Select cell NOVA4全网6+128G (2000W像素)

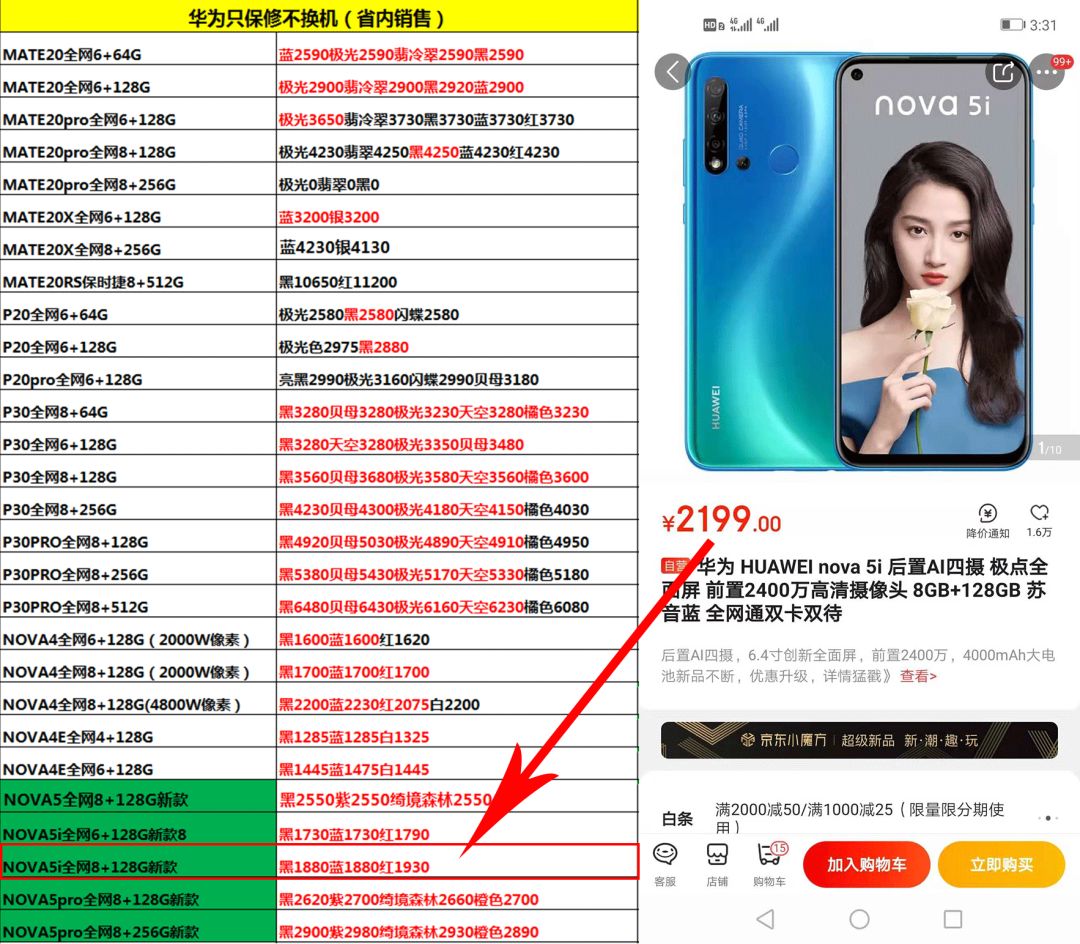pos(138,633)
